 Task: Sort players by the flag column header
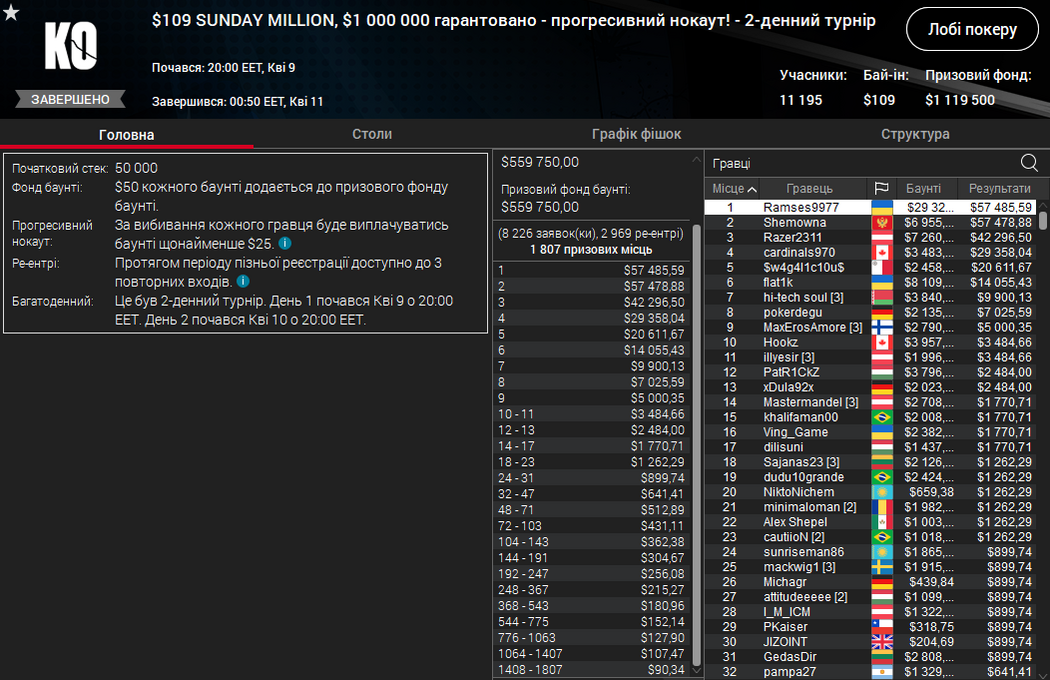[x=881, y=188]
